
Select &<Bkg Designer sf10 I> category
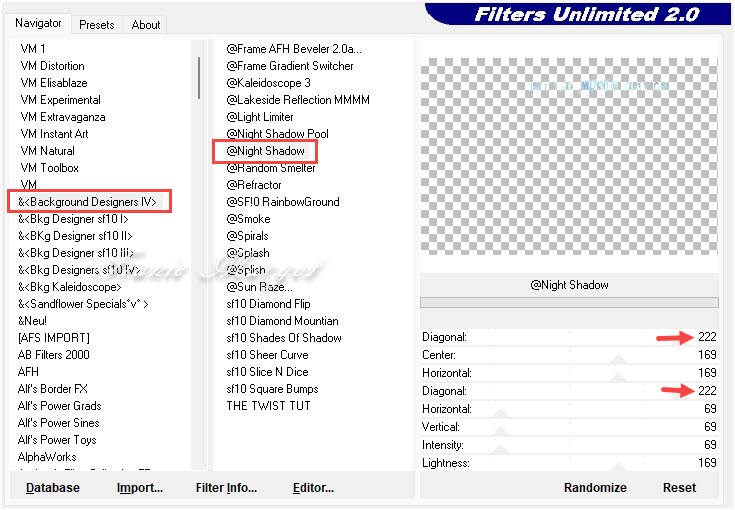(x=73, y=219)
